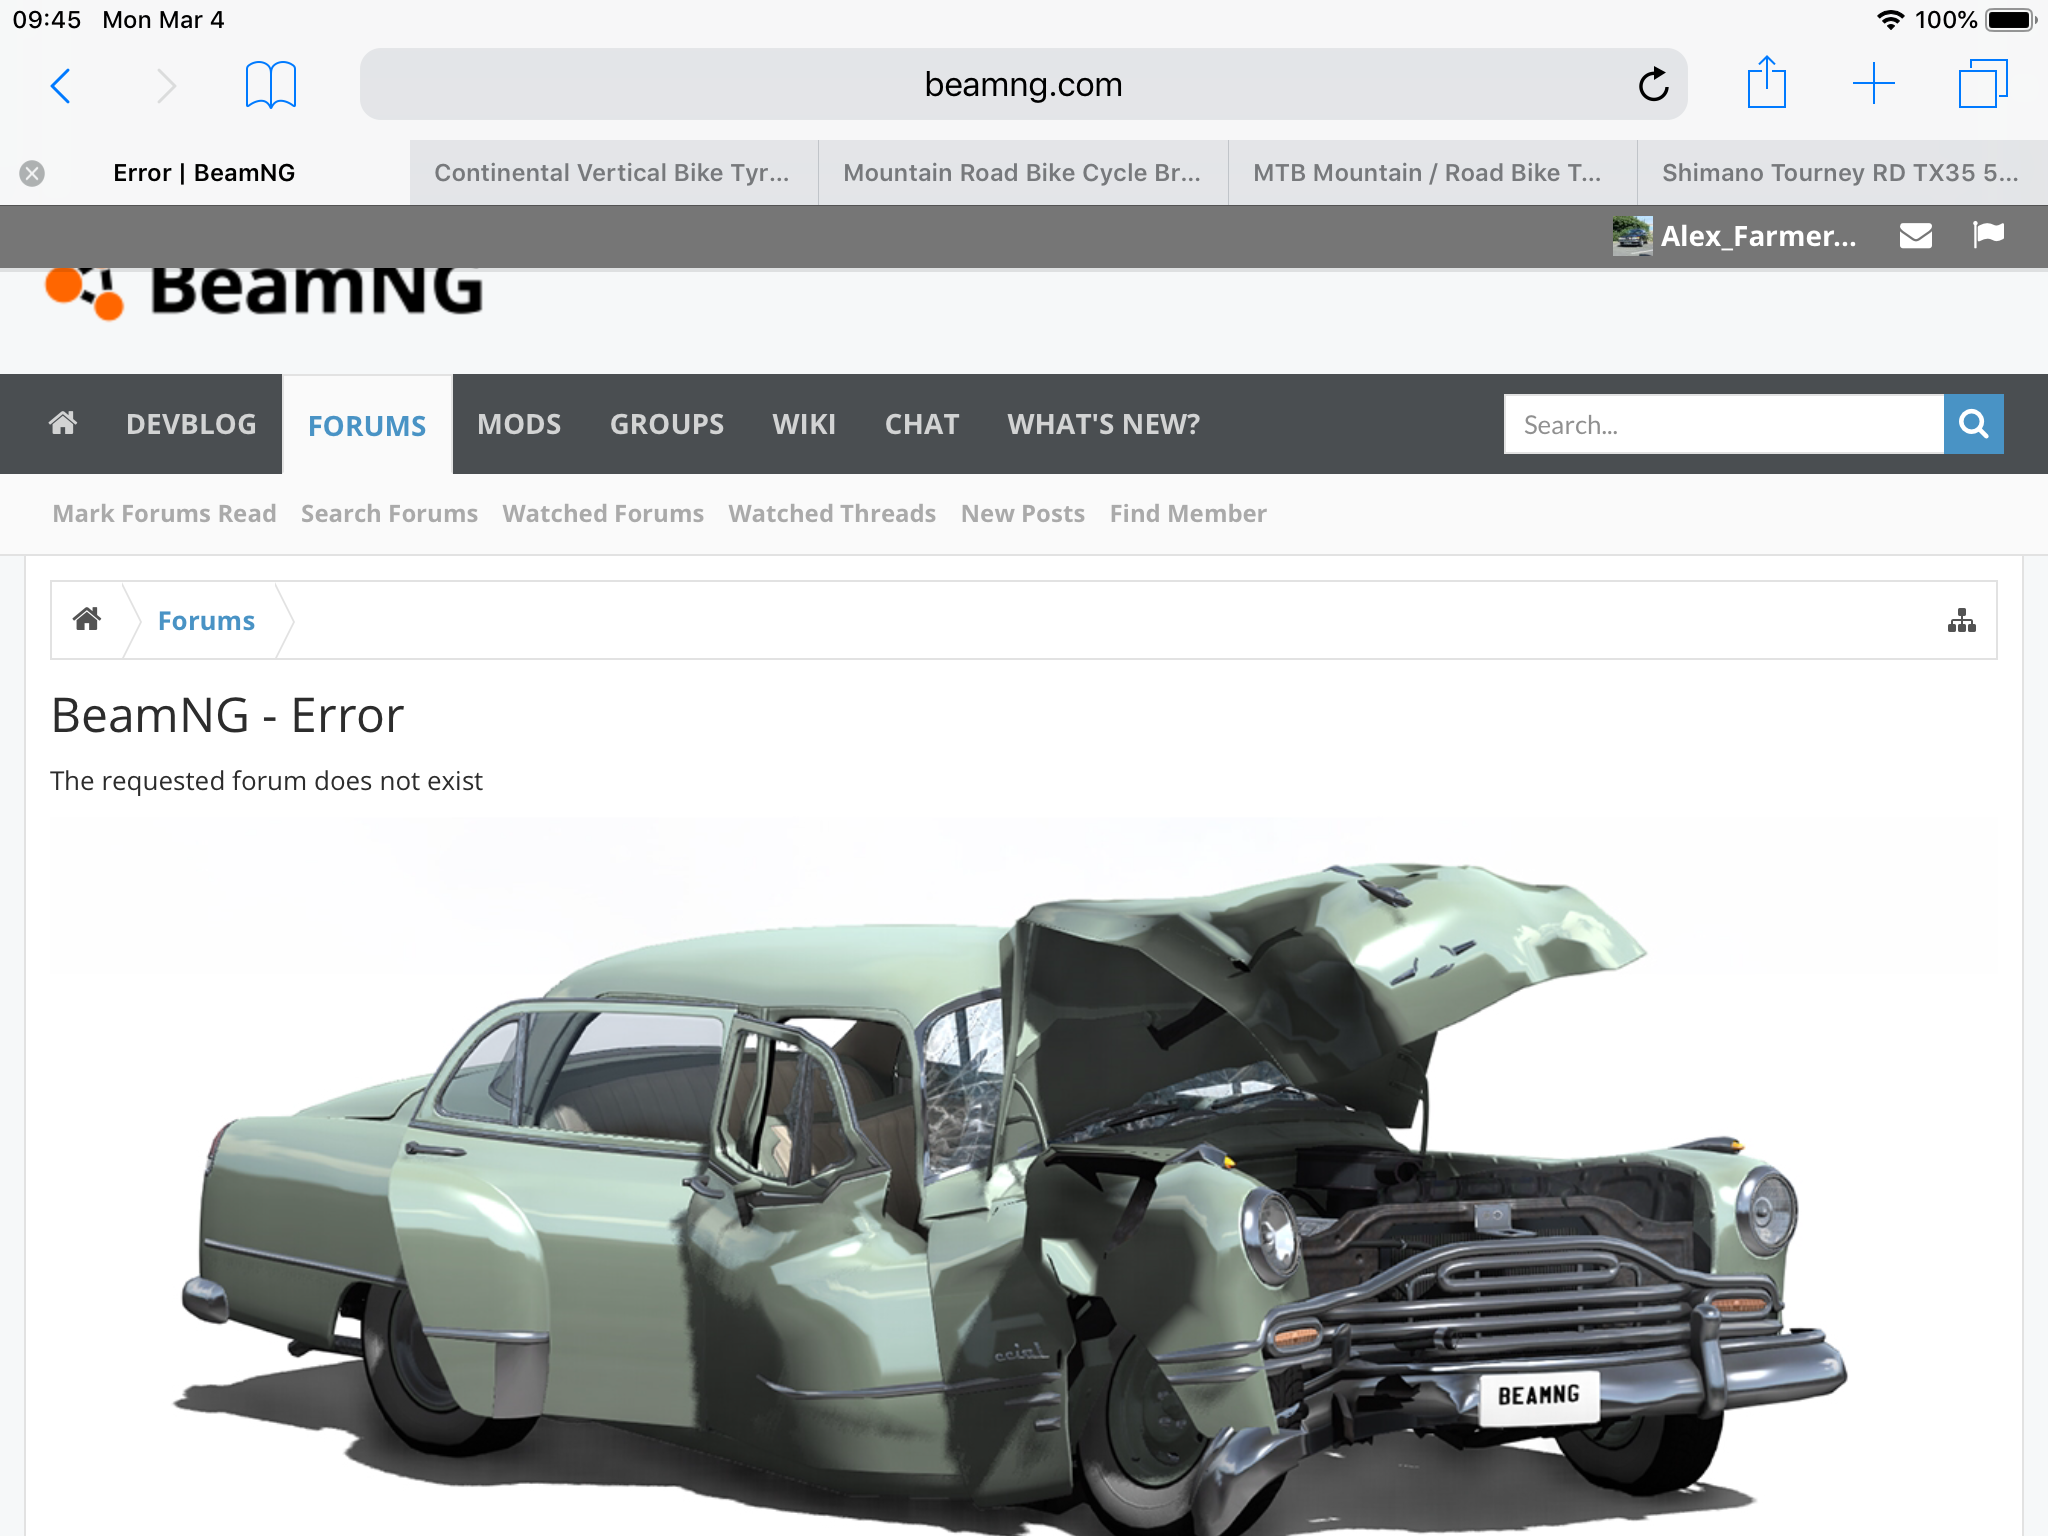
Task: Open Watched Threads link
Action: pyautogui.click(x=832, y=513)
